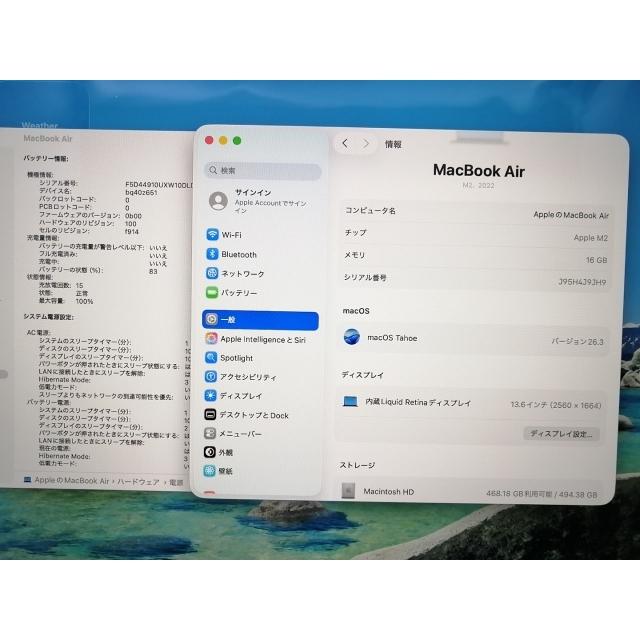The width and height of the screenshot is (640, 640).
Task: Click 電源 in System Information path bar
Action: click(x=176, y=482)
